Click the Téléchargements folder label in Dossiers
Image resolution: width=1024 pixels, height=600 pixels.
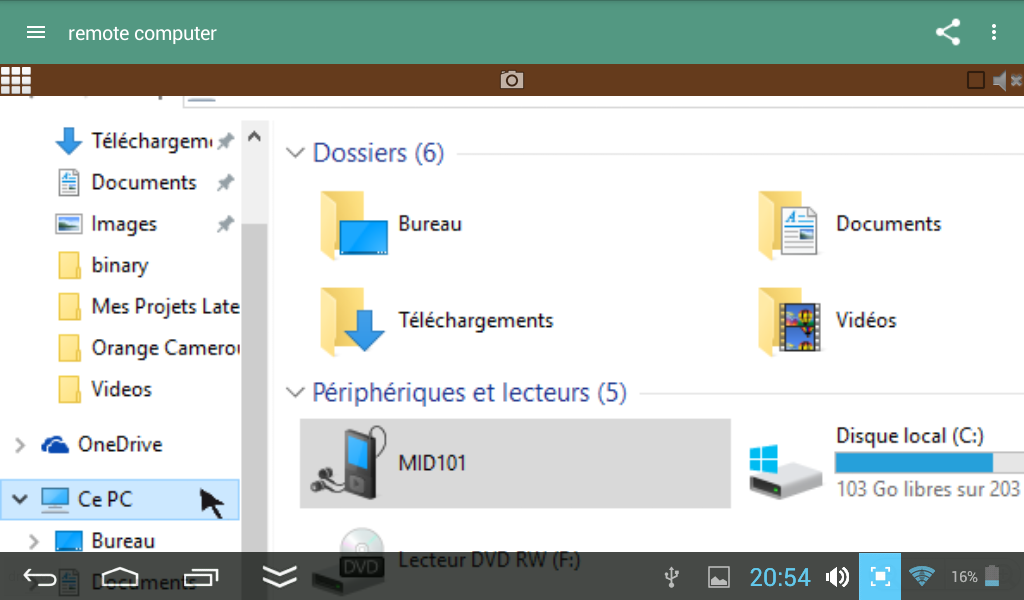coord(476,321)
